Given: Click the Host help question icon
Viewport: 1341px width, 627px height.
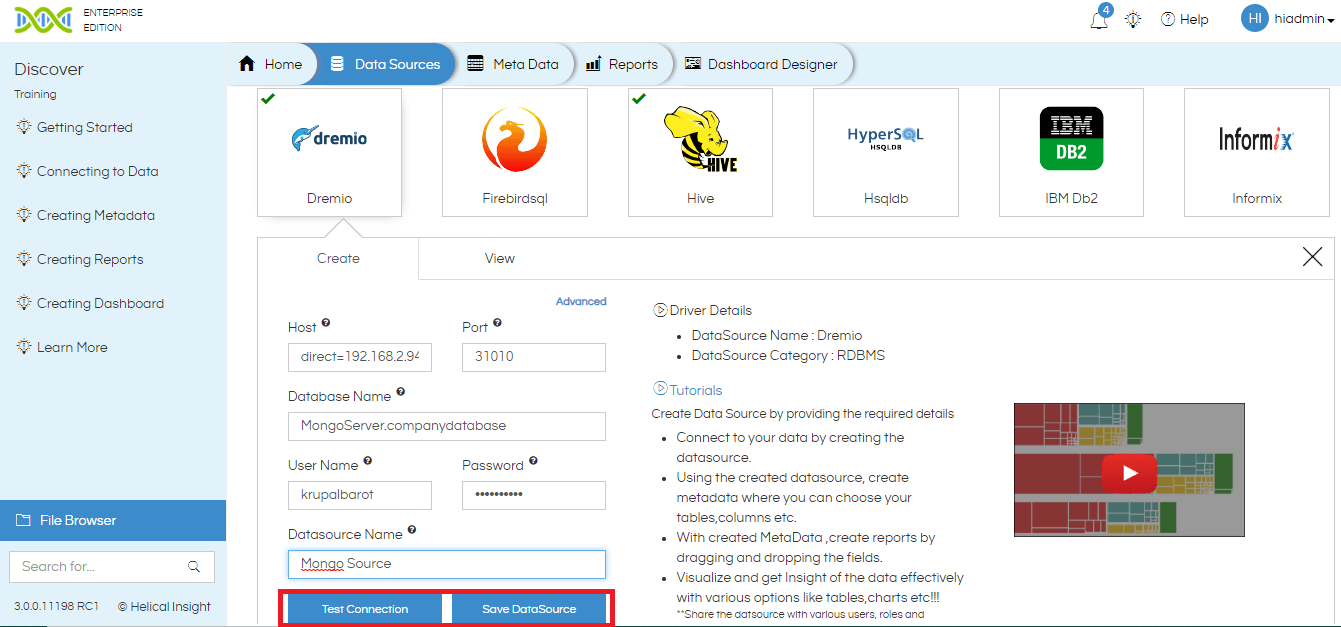Looking at the screenshot, I should coord(326,324).
